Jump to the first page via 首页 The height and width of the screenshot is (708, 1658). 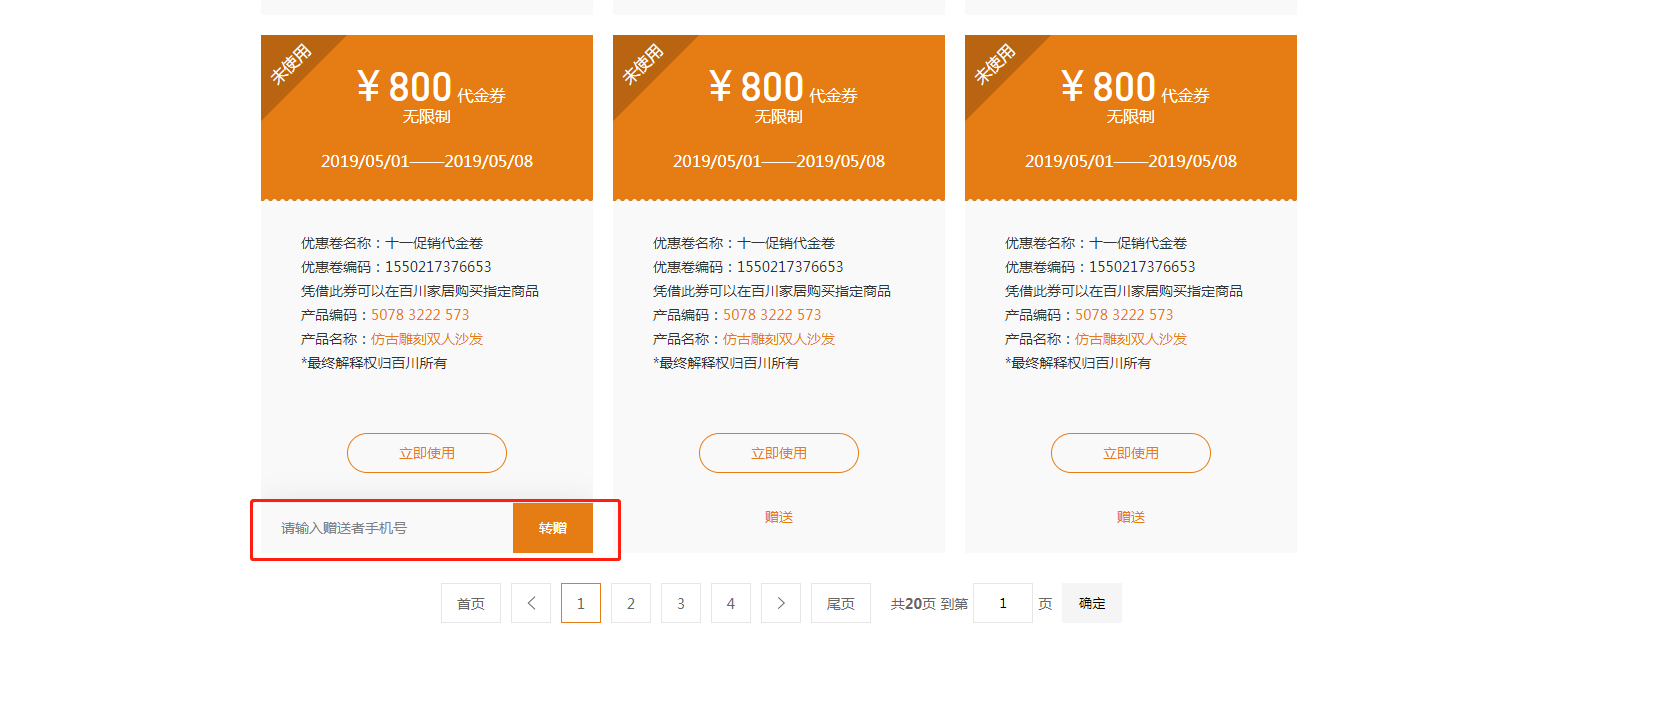tap(471, 603)
